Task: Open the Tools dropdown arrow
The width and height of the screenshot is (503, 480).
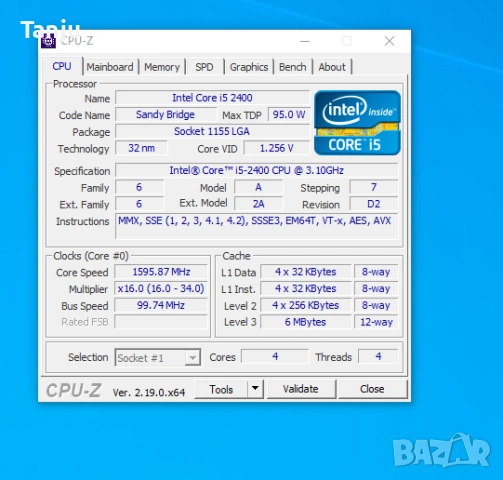Action: click(x=255, y=388)
